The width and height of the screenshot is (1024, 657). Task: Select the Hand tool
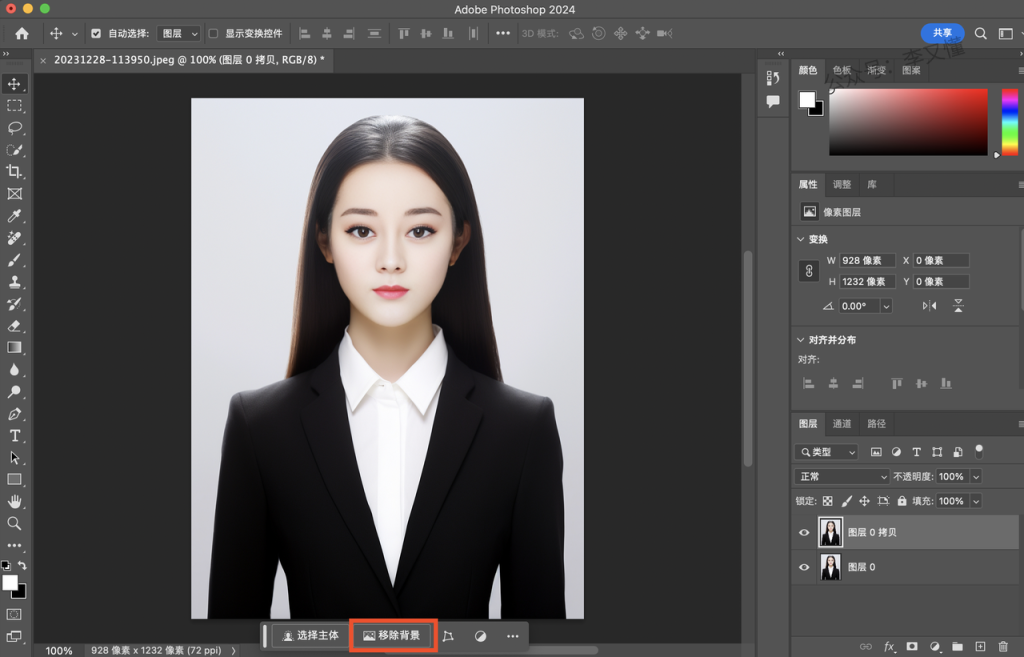coord(15,502)
